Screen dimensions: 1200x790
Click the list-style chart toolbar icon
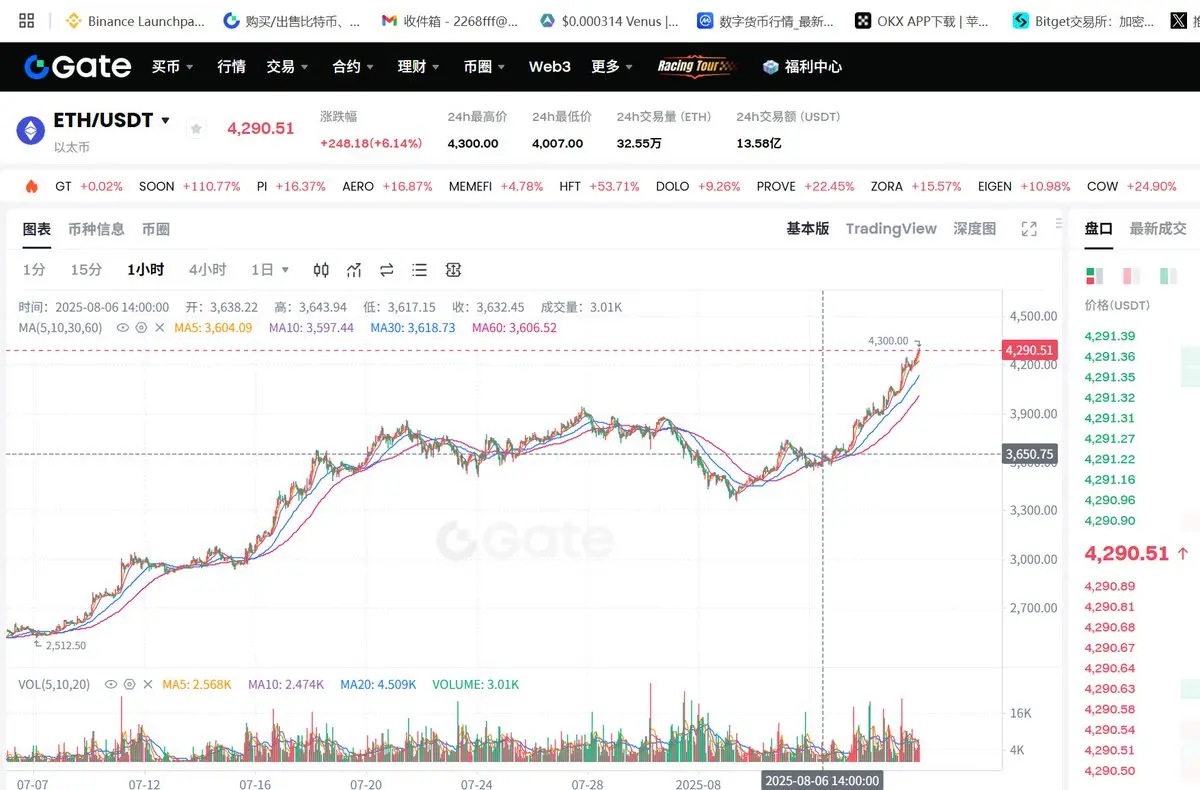[420, 270]
